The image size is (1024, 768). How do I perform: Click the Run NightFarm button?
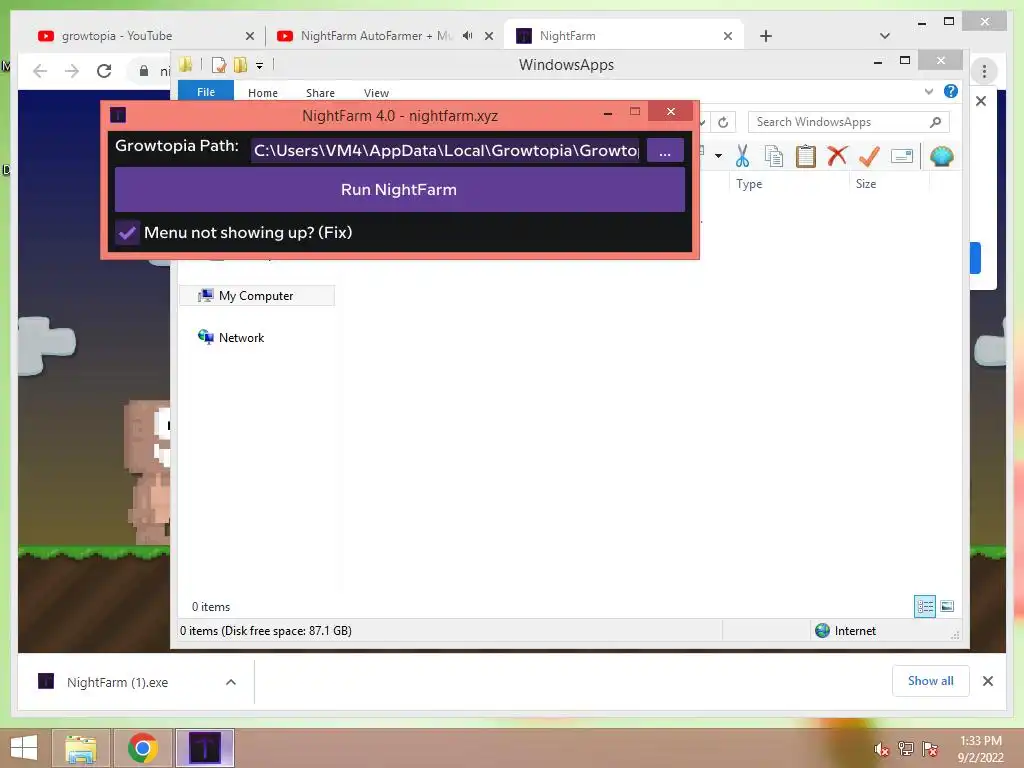[x=400, y=190]
